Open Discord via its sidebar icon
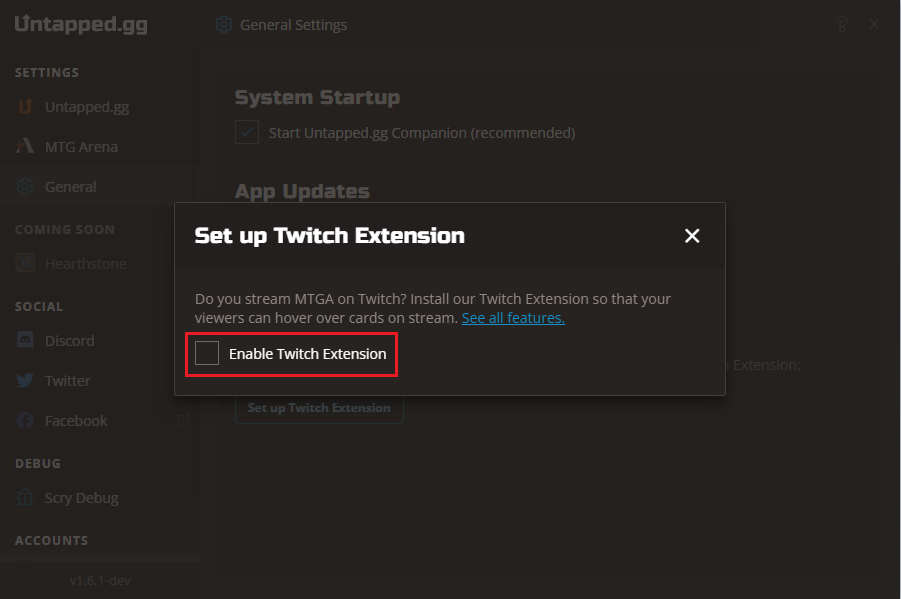 (x=25, y=340)
